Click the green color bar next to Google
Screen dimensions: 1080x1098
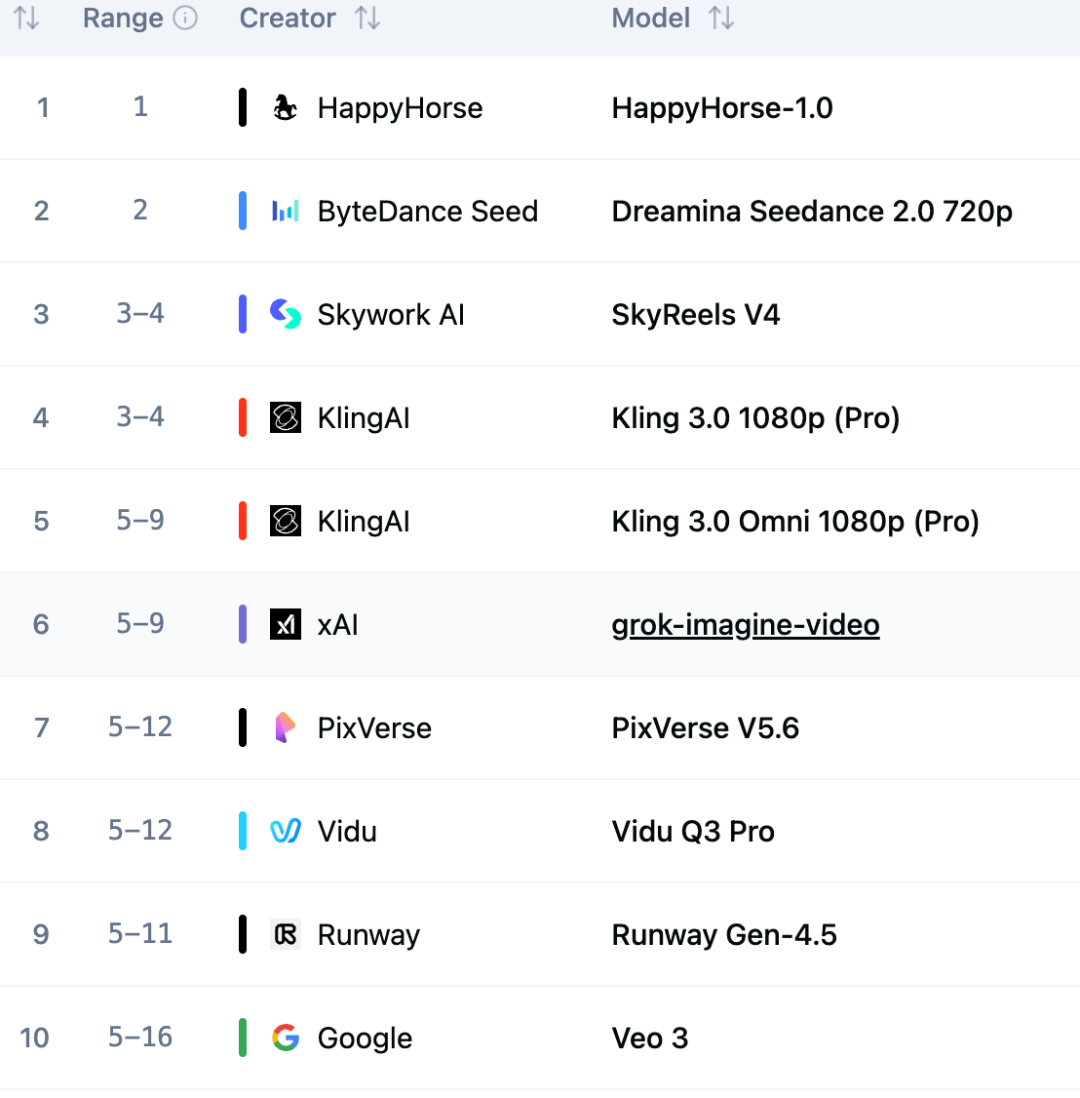(x=243, y=1038)
